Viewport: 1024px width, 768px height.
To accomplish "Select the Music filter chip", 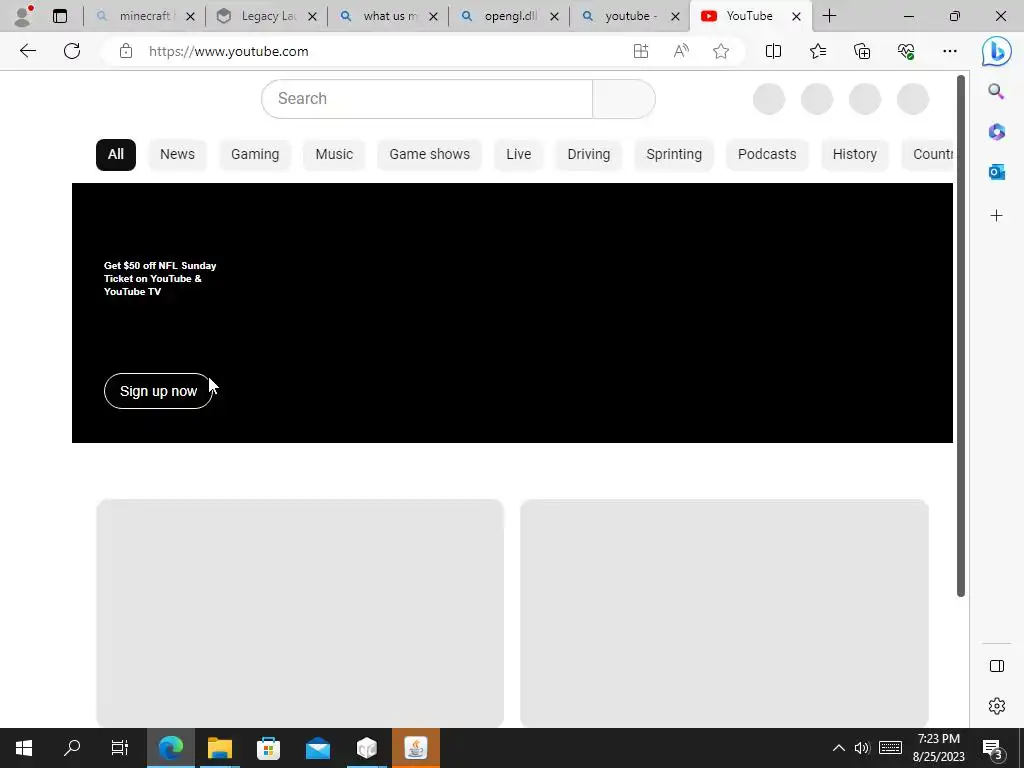I will coord(334,155).
